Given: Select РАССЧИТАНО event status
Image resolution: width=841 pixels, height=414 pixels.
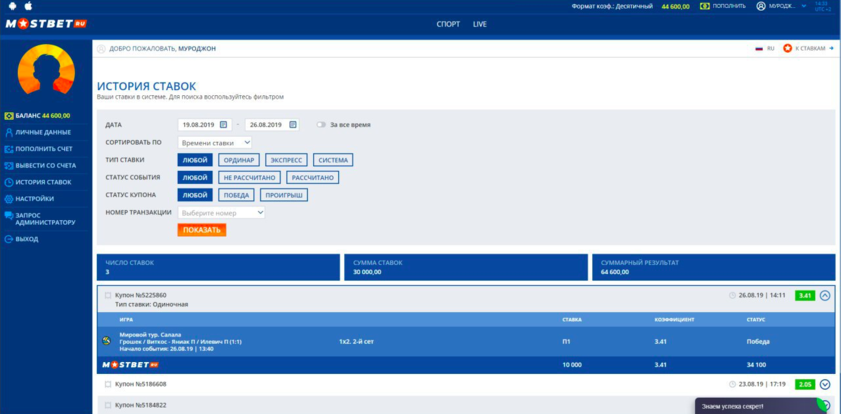Looking at the screenshot, I should point(313,178).
